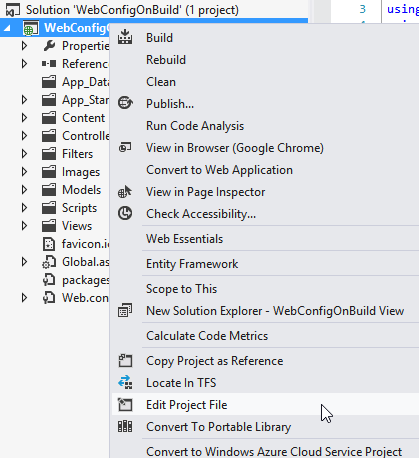The height and width of the screenshot is (459, 419).
Task: Expand the Properties node
Action: 24,46
